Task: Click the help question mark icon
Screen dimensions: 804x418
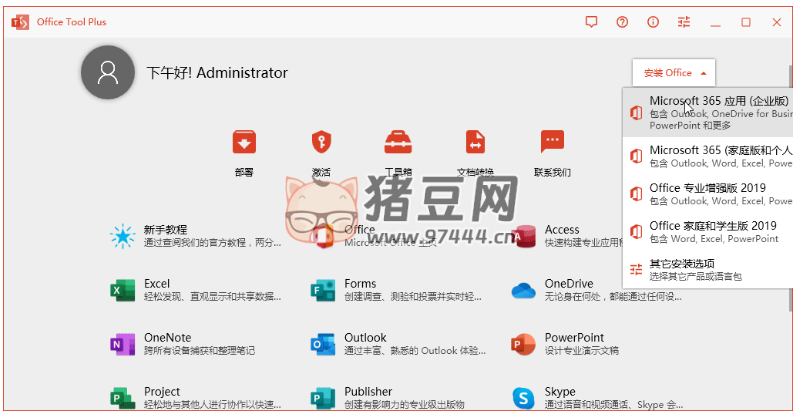Action: [x=622, y=22]
